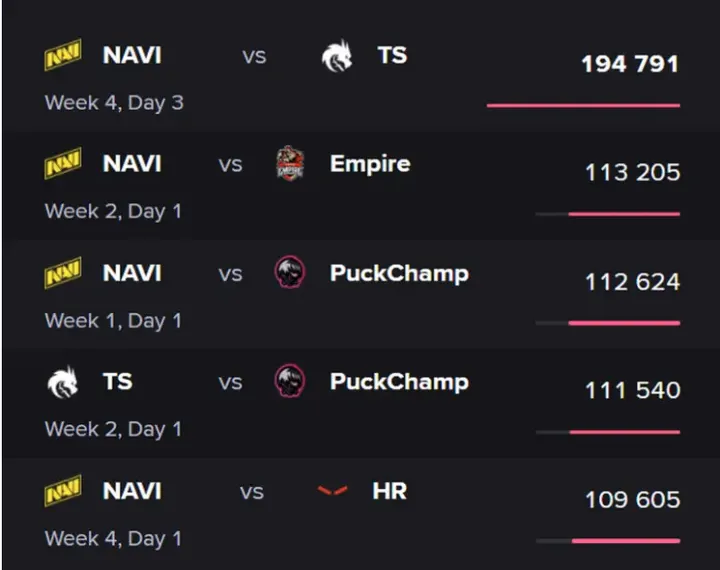Click the TS dragon logo in Week 2 match
Viewport: 720px width, 570px height.
(63, 382)
